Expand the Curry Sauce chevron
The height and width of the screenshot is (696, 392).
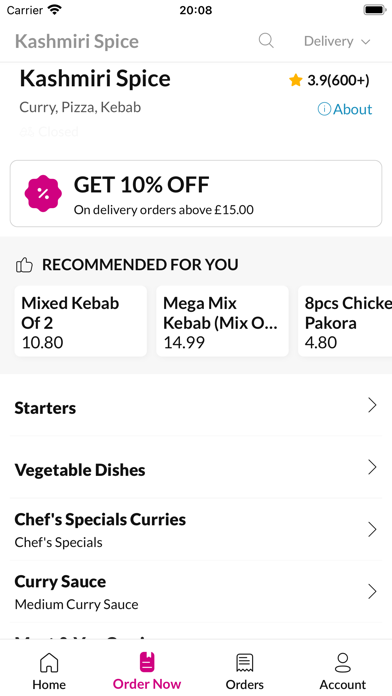tap(372, 592)
